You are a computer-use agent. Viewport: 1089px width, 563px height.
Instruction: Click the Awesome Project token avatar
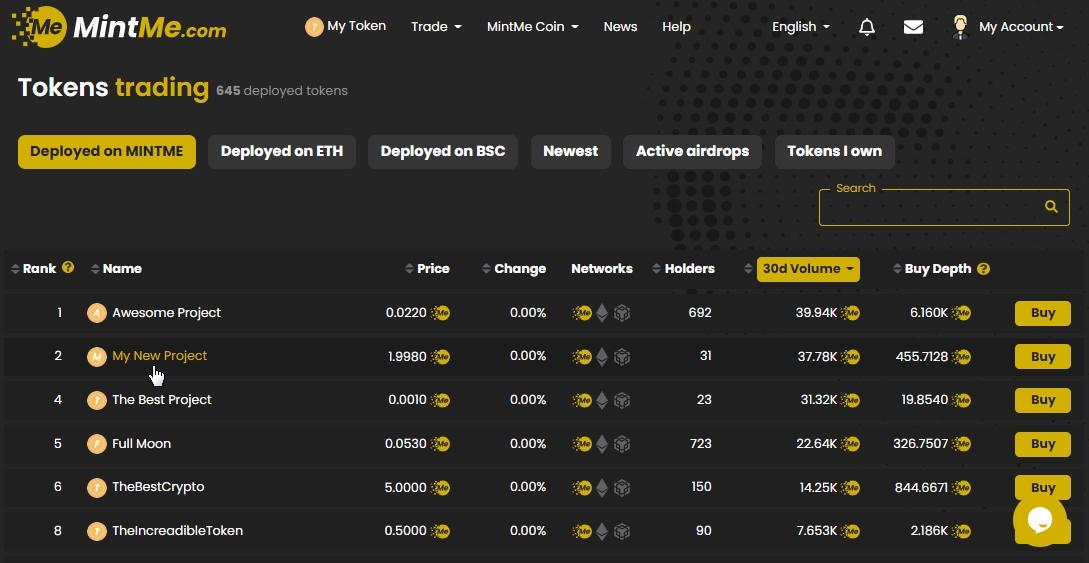96,313
